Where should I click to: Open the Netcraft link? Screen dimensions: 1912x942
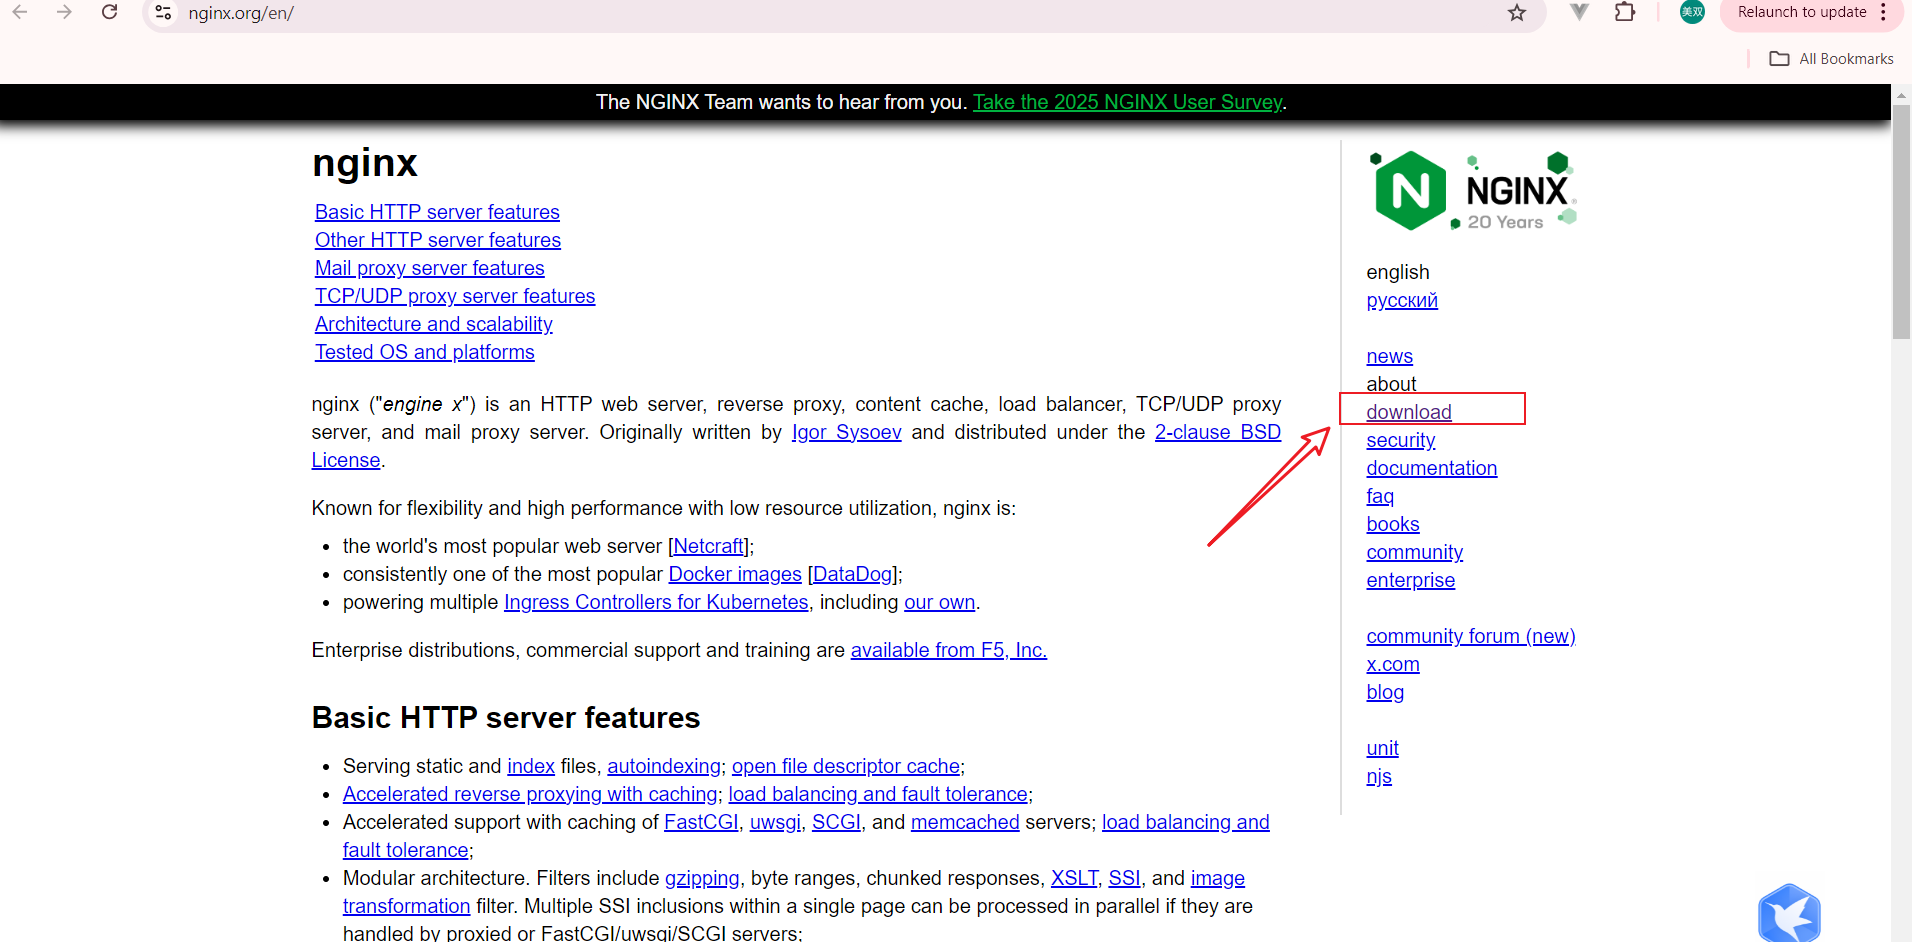click(709, 546)
